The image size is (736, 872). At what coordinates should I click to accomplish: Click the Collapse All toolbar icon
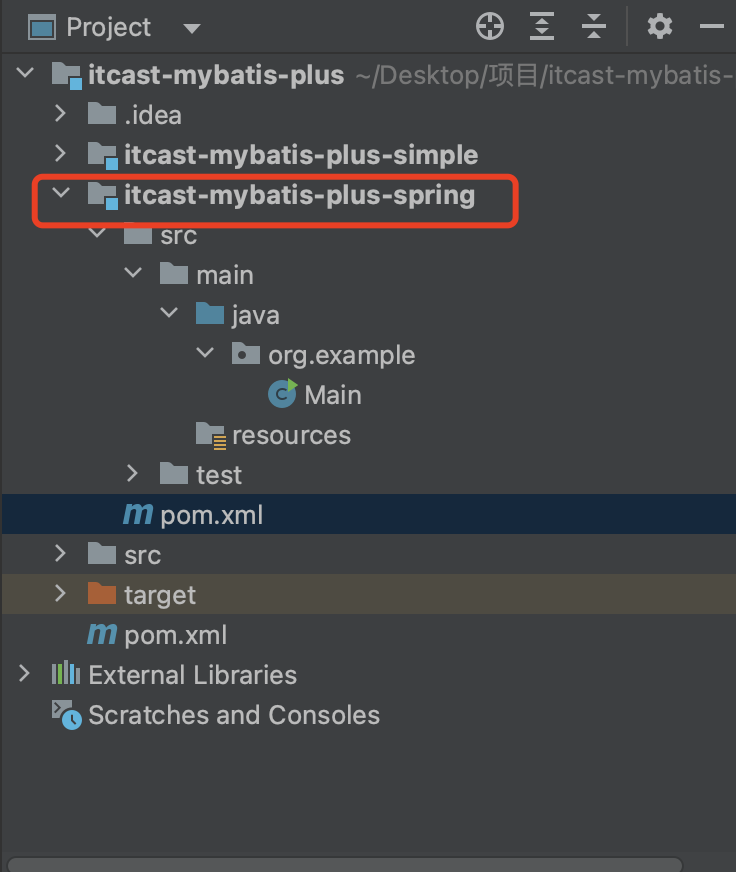[x=594, y=27]
